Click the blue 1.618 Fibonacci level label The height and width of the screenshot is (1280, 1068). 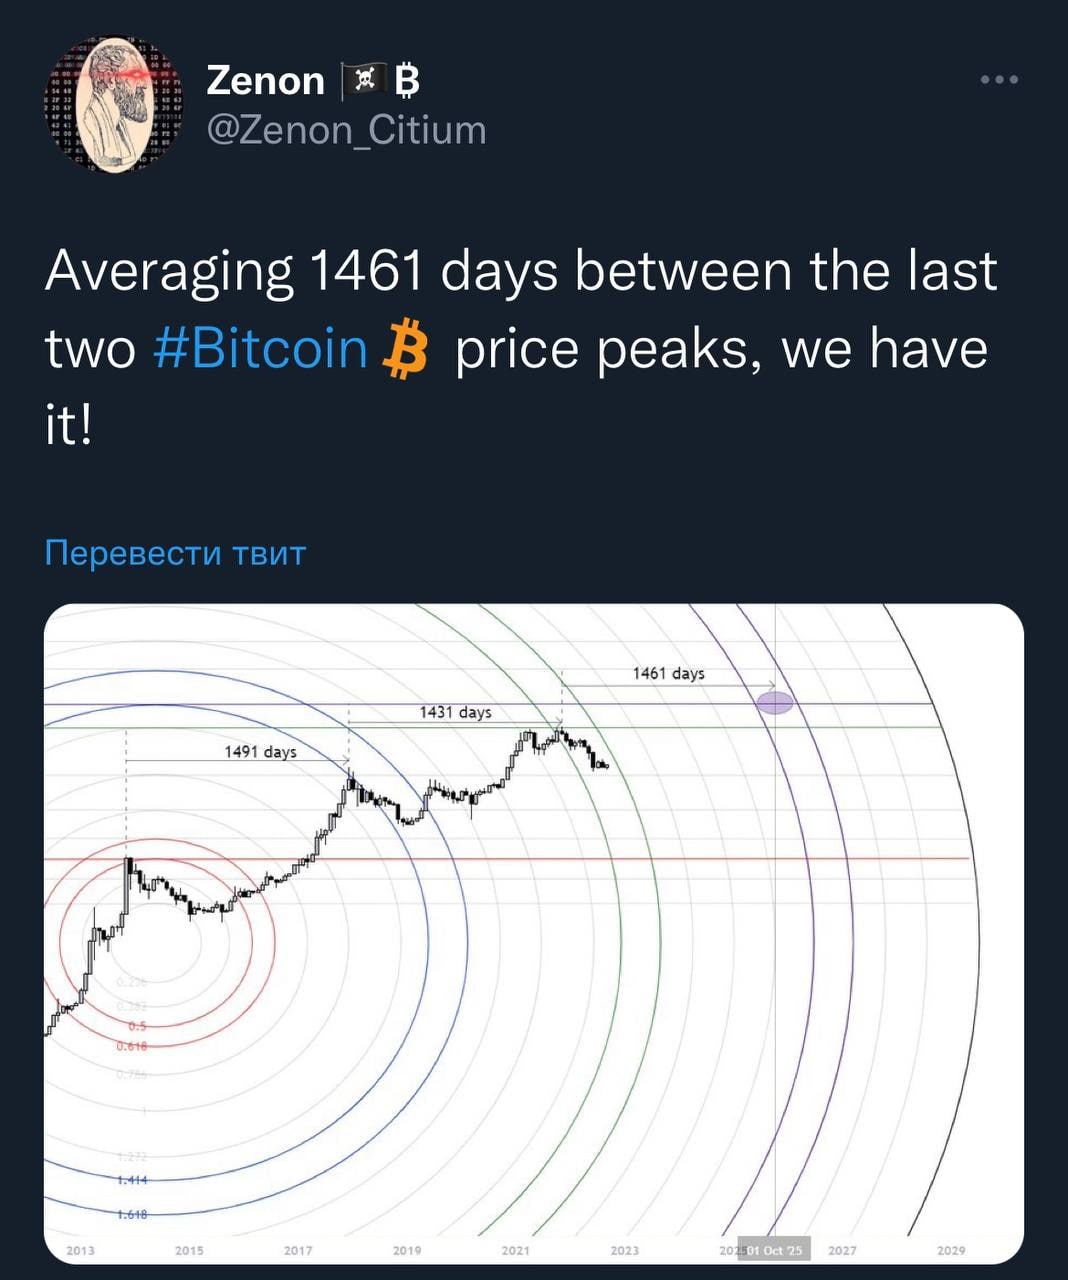(x=132, y=1214)
